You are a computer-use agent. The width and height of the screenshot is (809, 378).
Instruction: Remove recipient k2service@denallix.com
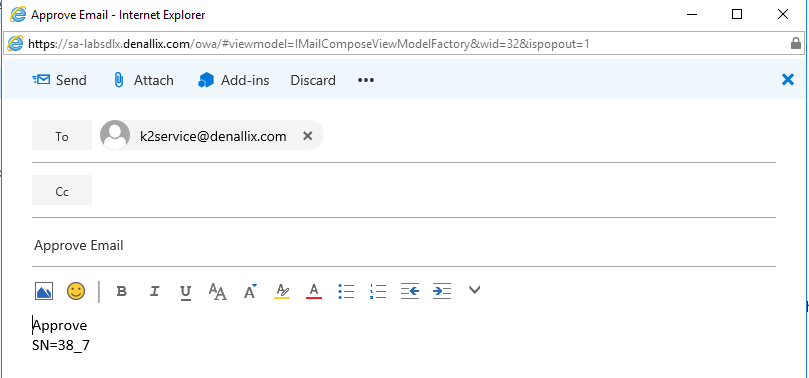click(308, 136)
